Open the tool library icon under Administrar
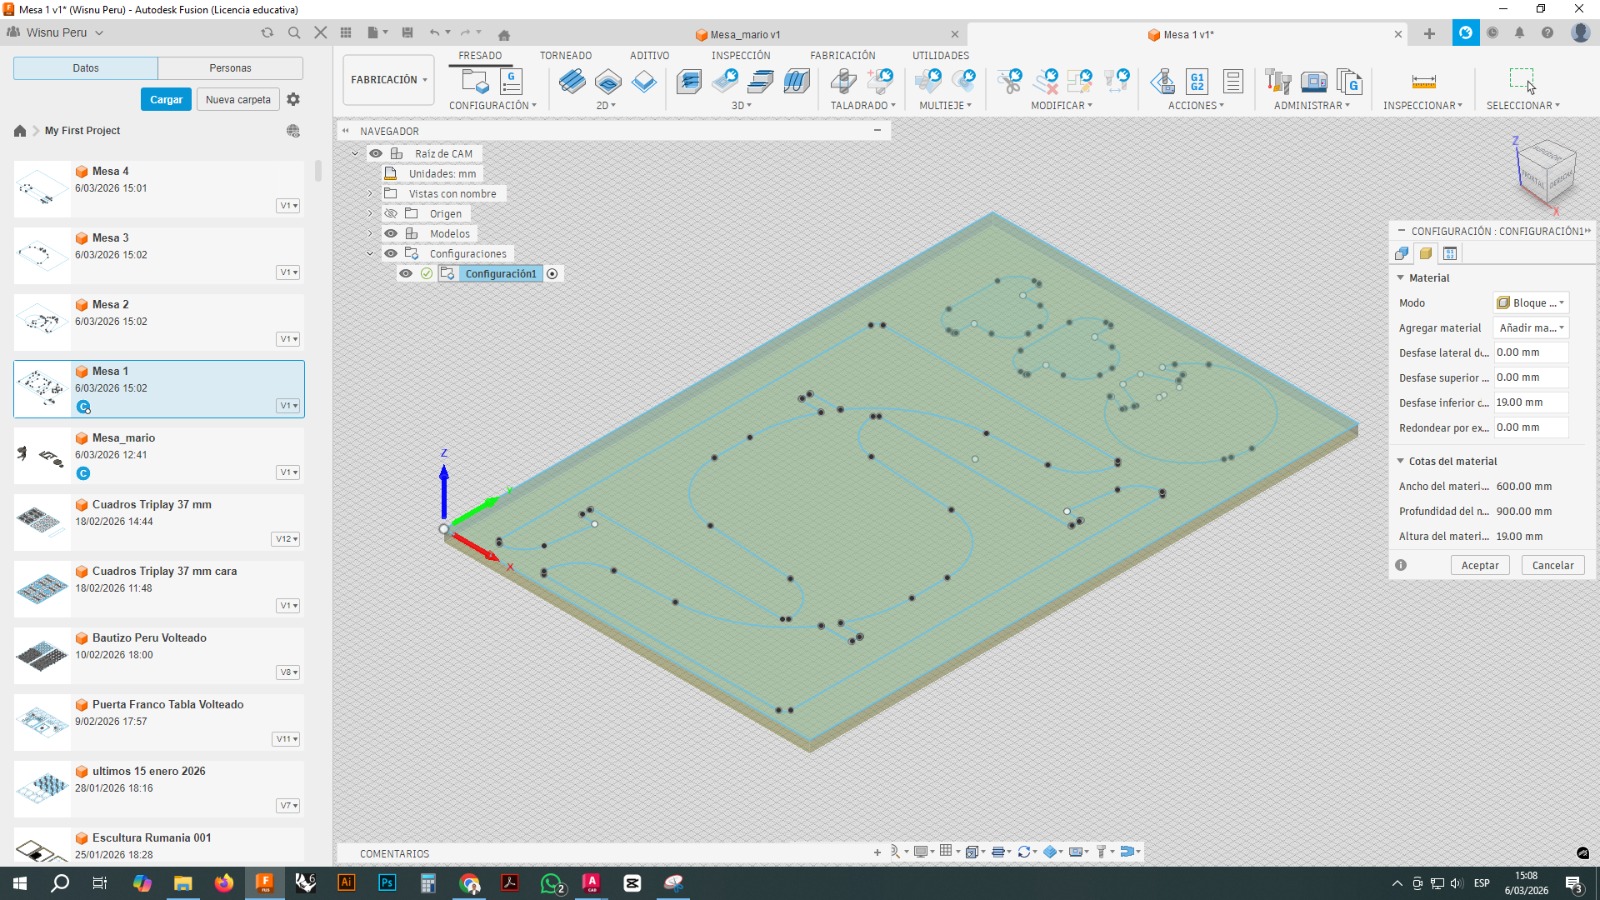Viewport: 1600px width, 900px height. tap(1278, 82)
